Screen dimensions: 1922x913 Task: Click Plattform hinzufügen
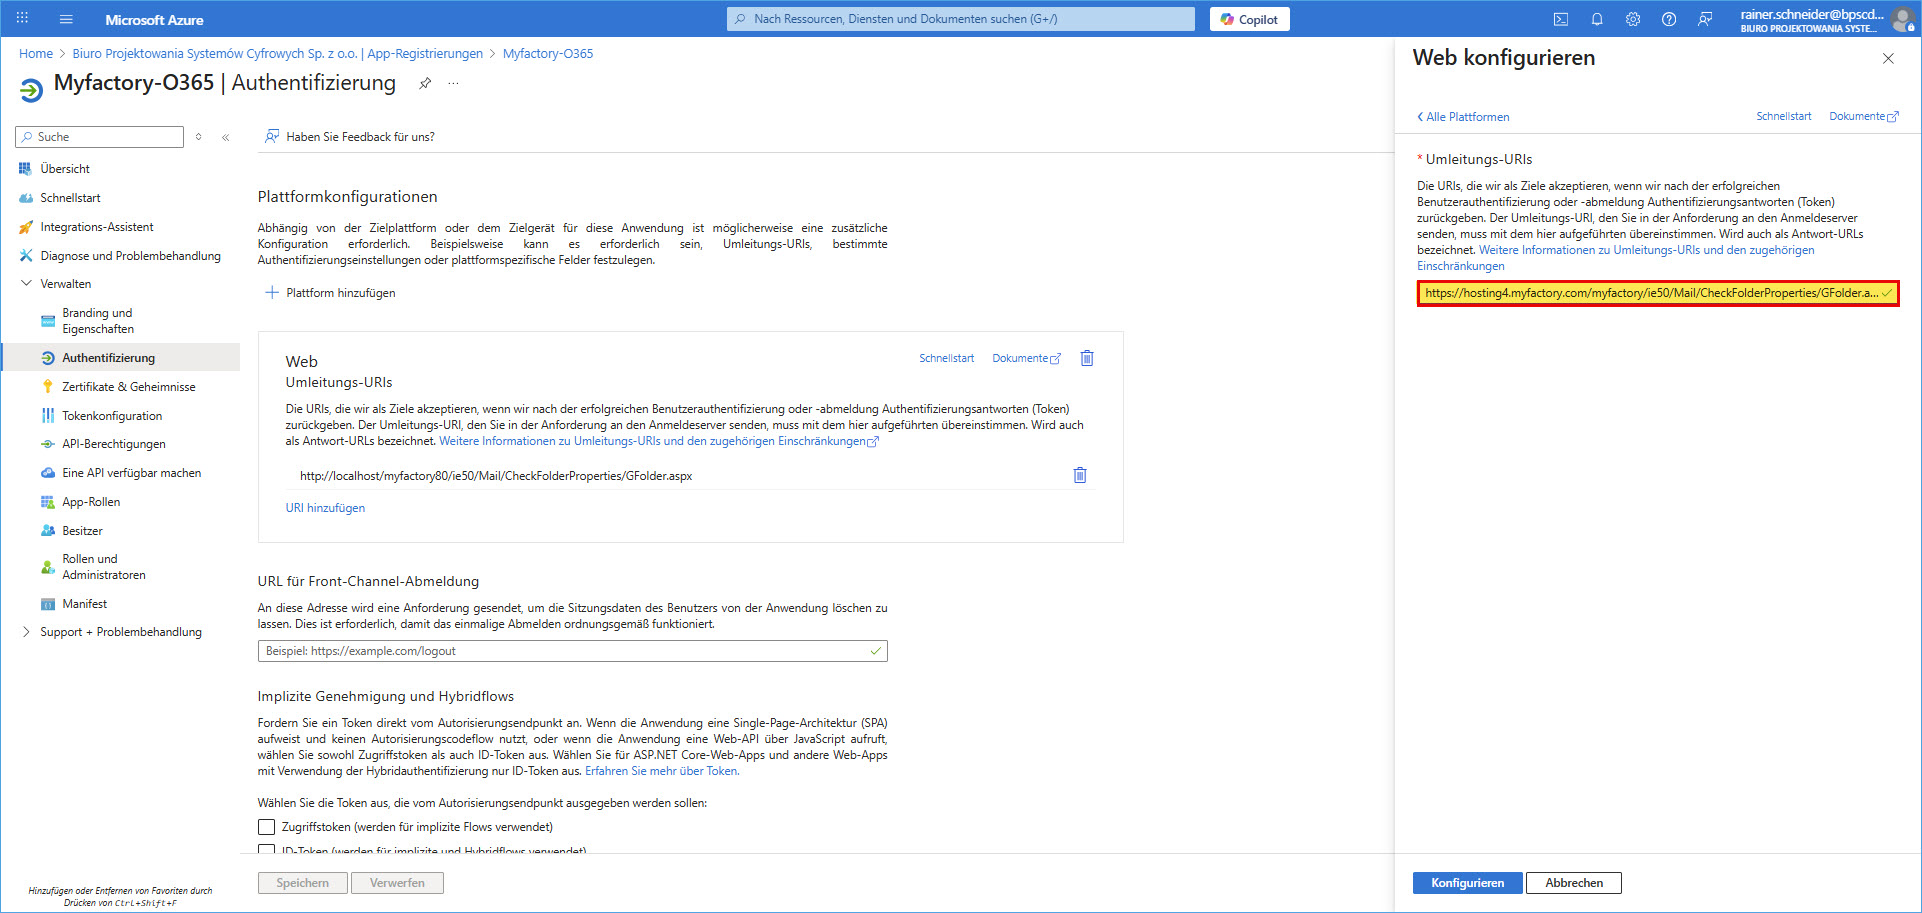[x=330, y=293]
